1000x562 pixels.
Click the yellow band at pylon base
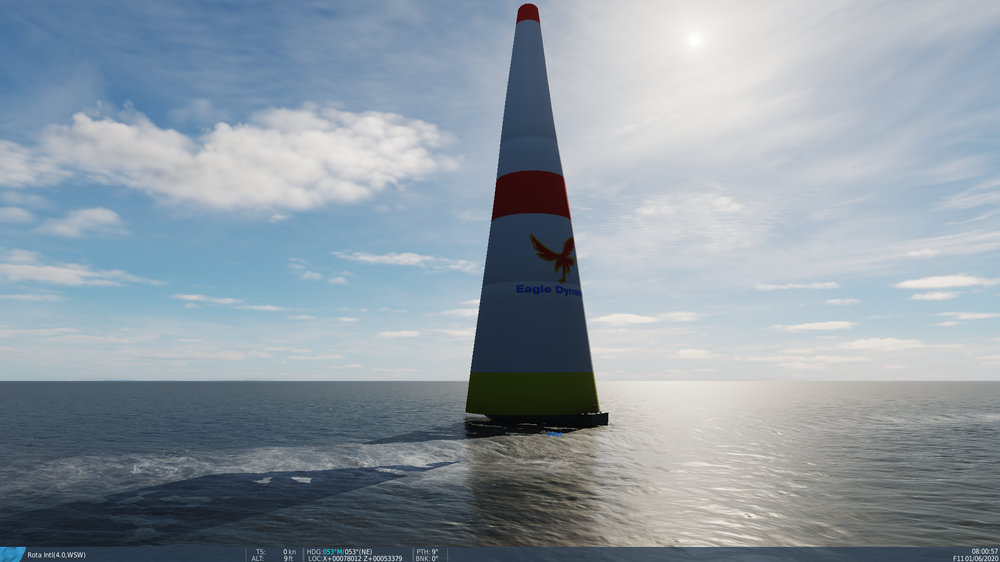tap(533, 394)
